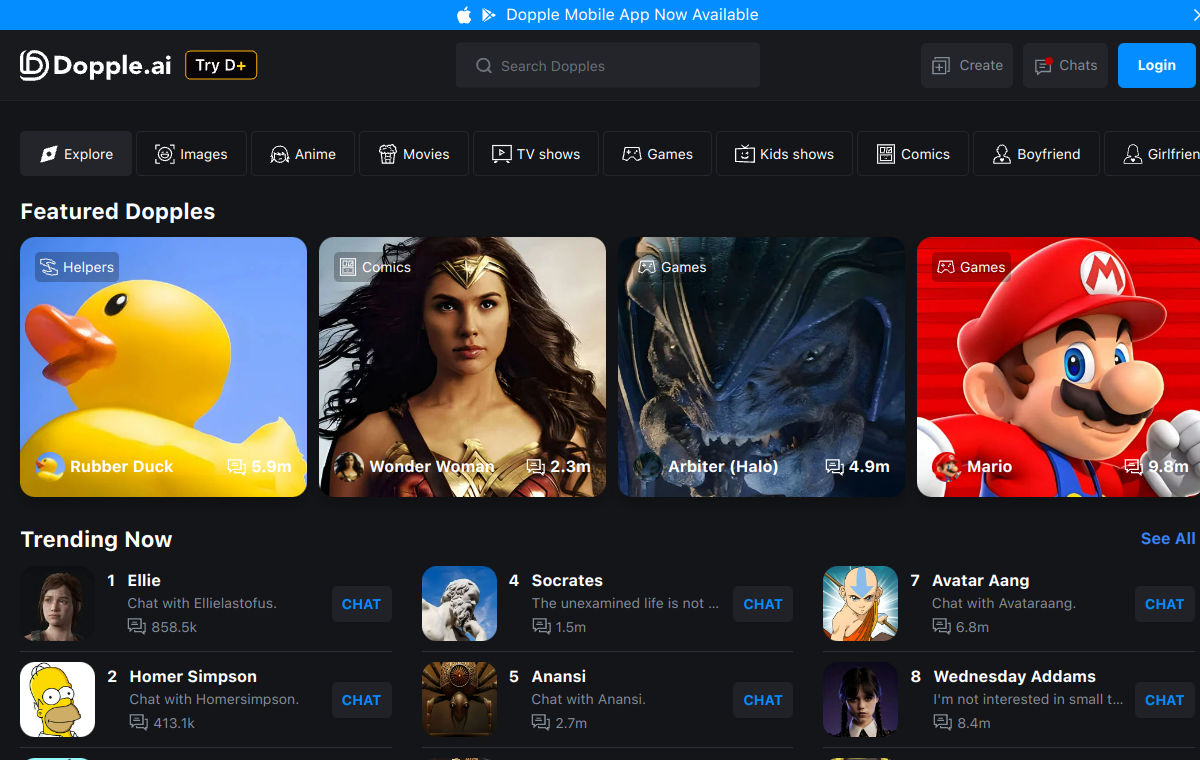Select the Boyfriend tab
This screenshot has width=1200, height=760.
click(1036, 154)
